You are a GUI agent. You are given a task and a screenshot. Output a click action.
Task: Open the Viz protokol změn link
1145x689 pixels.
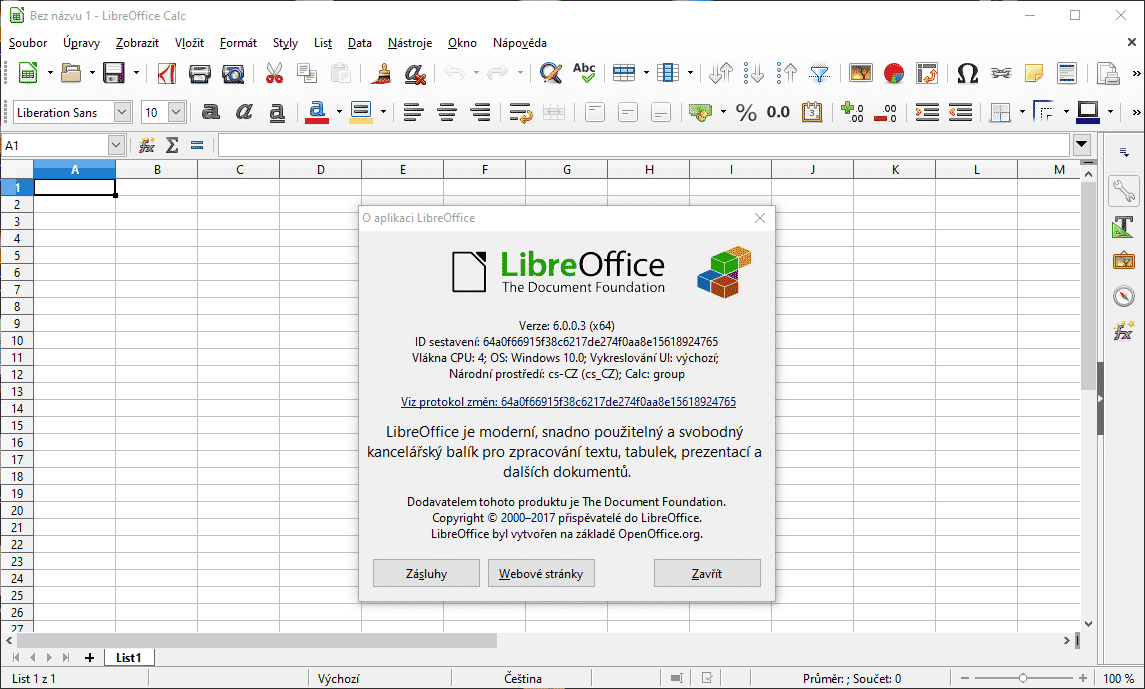(568, 402)
